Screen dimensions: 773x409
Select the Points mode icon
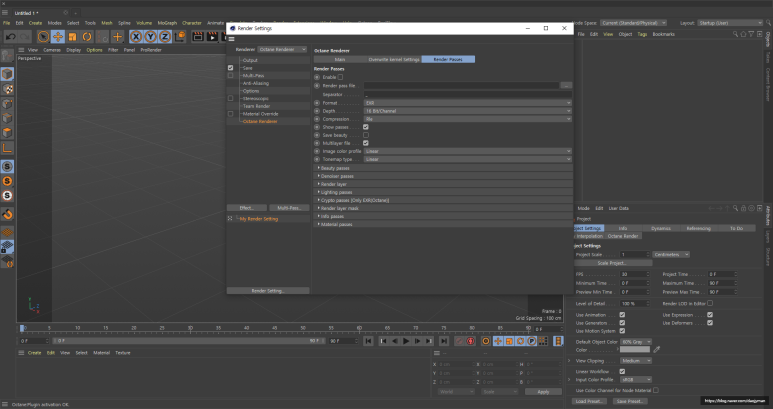click(x=7, y=103)
